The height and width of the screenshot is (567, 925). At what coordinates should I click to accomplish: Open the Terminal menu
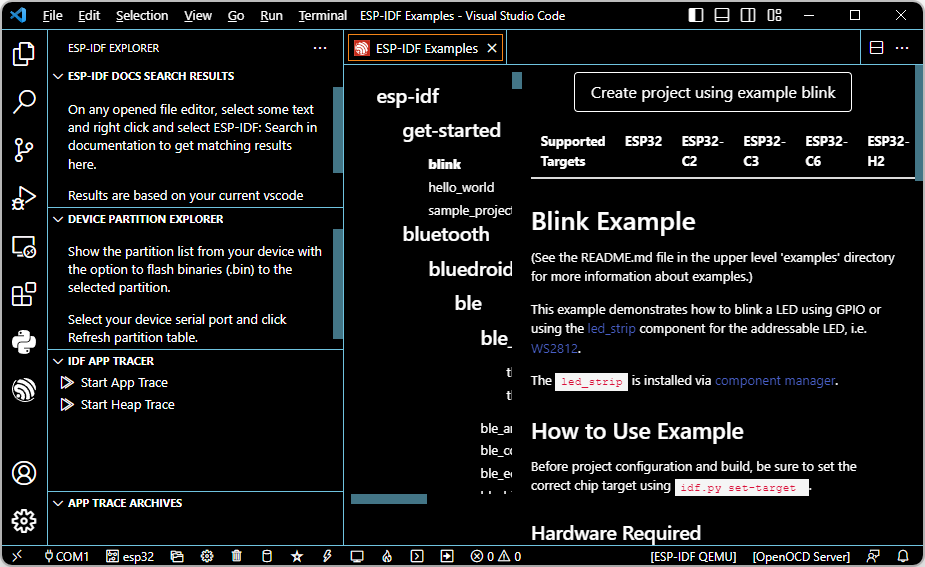[x=322, y=16]
